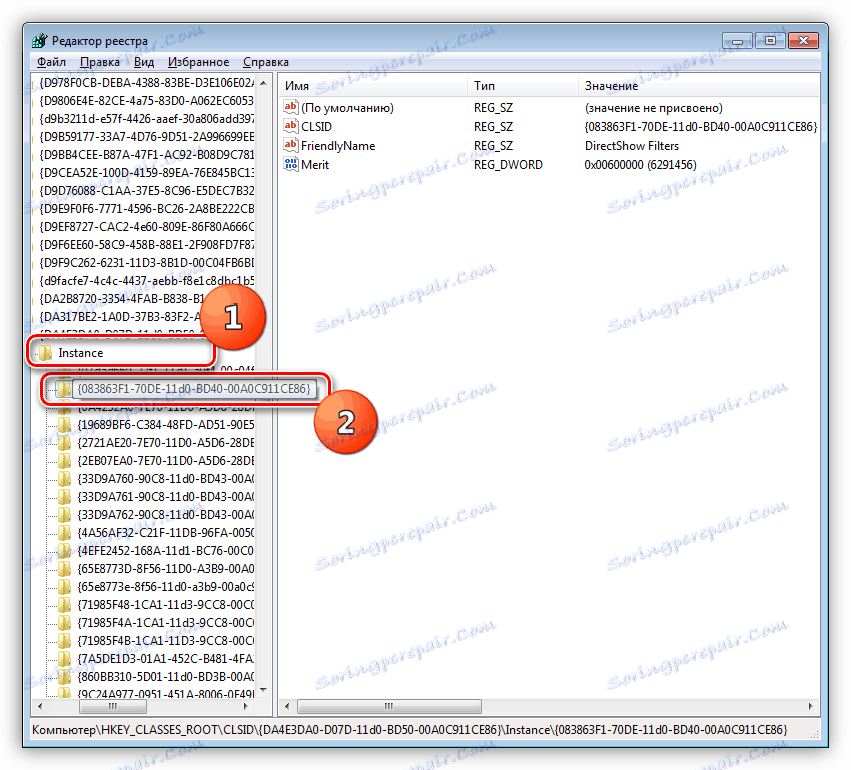The image size is (851, 770).
Task: Click the registry path in status bar
Action: pyautogui.click(x=410, y=730)
